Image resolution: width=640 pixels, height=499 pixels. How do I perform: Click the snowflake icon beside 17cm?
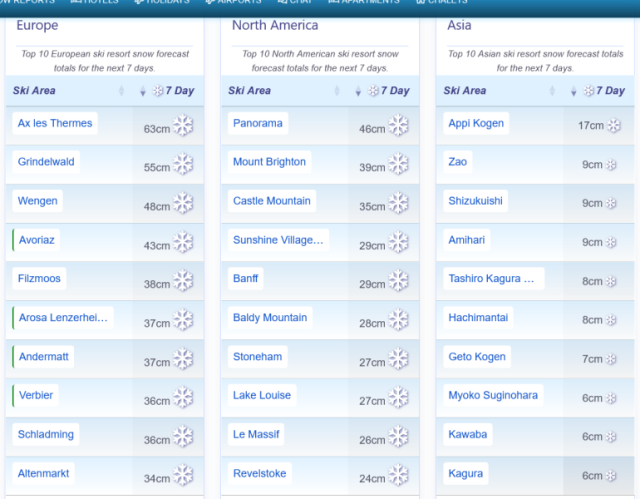(x=613, y=126)
